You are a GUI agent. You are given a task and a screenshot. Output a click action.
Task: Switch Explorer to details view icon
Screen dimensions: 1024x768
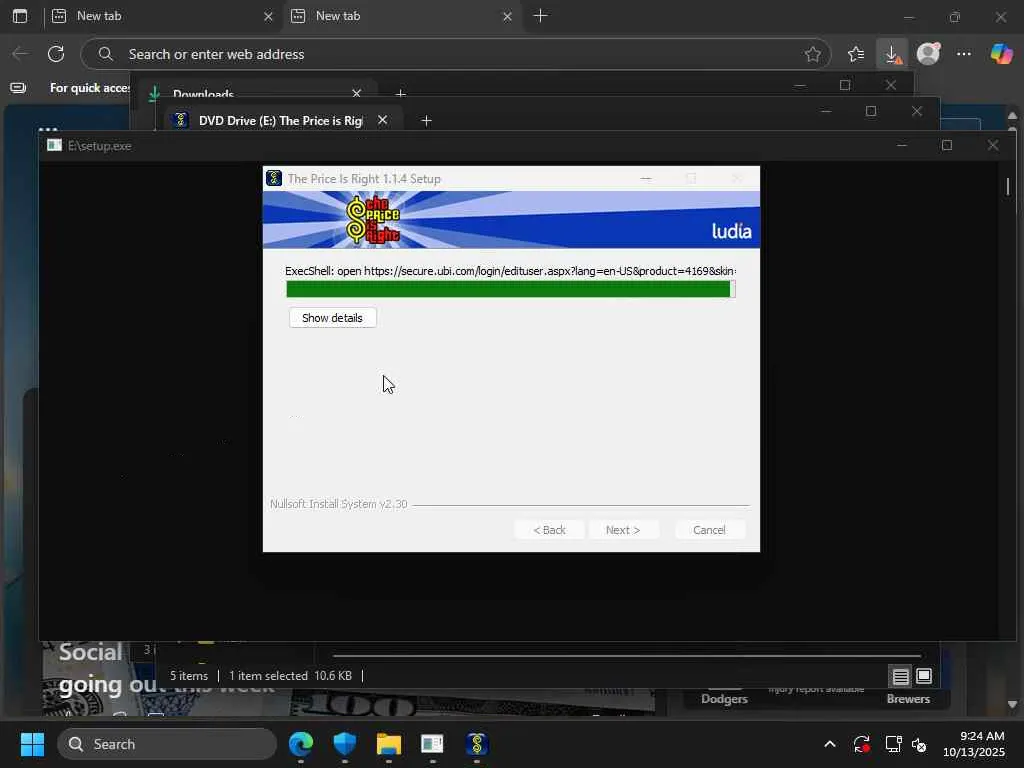click(901, 677)
